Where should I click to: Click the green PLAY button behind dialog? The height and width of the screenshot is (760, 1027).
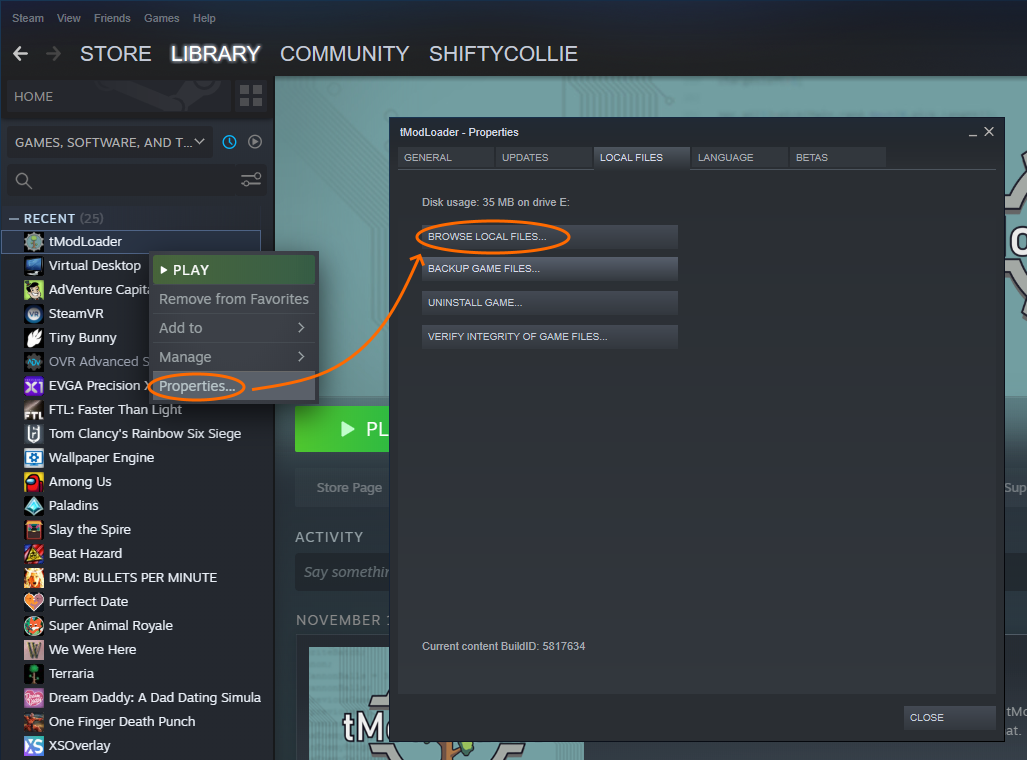tap(342, 429)
